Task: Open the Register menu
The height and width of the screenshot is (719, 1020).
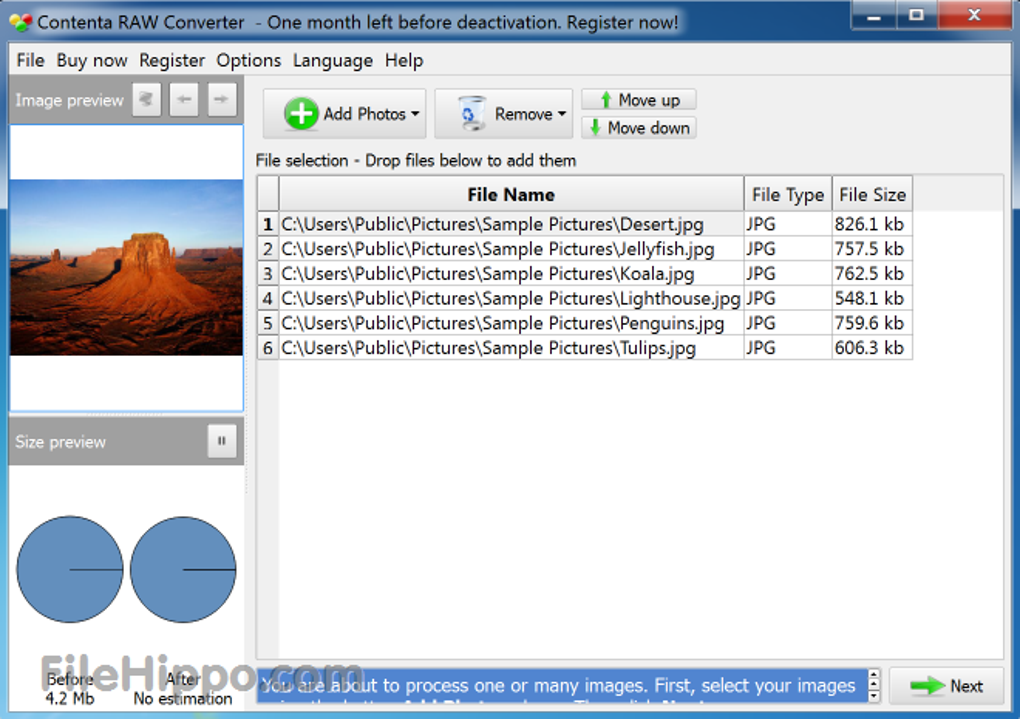Action: click(x=172, y=61)
